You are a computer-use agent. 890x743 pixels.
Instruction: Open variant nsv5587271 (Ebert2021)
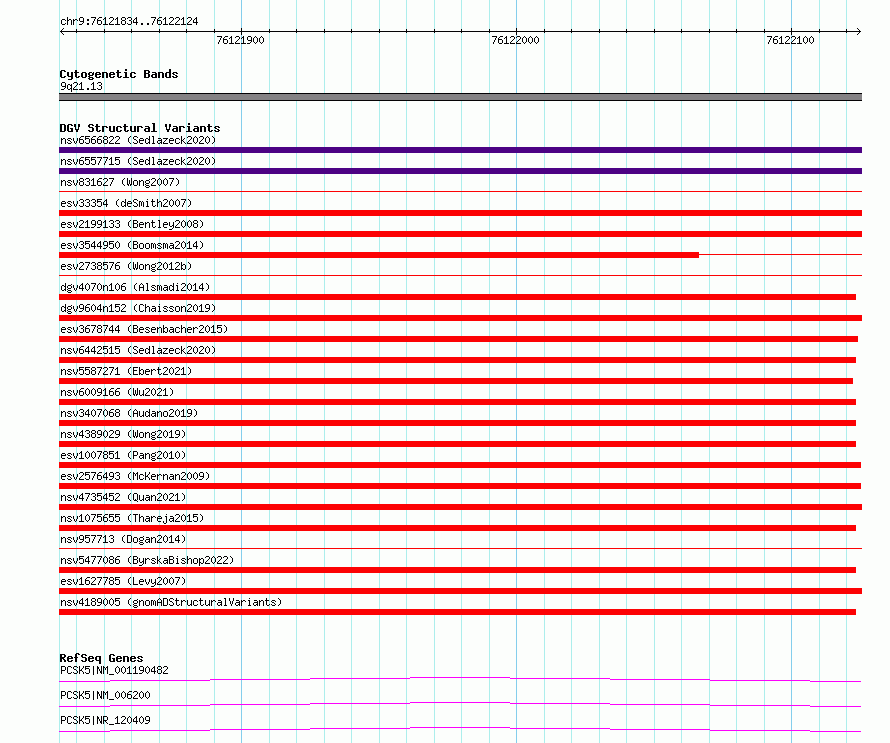pyautogui.click(x=126, y=371)
